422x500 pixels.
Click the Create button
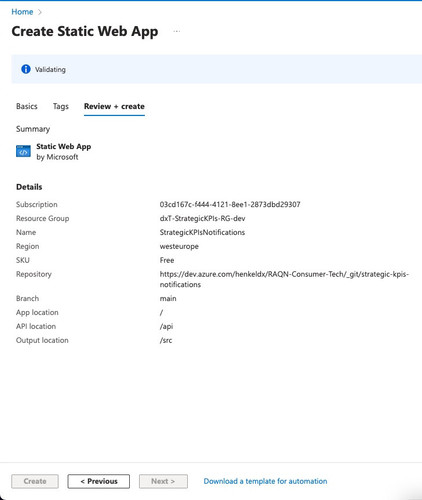click(x=35, y=481)
